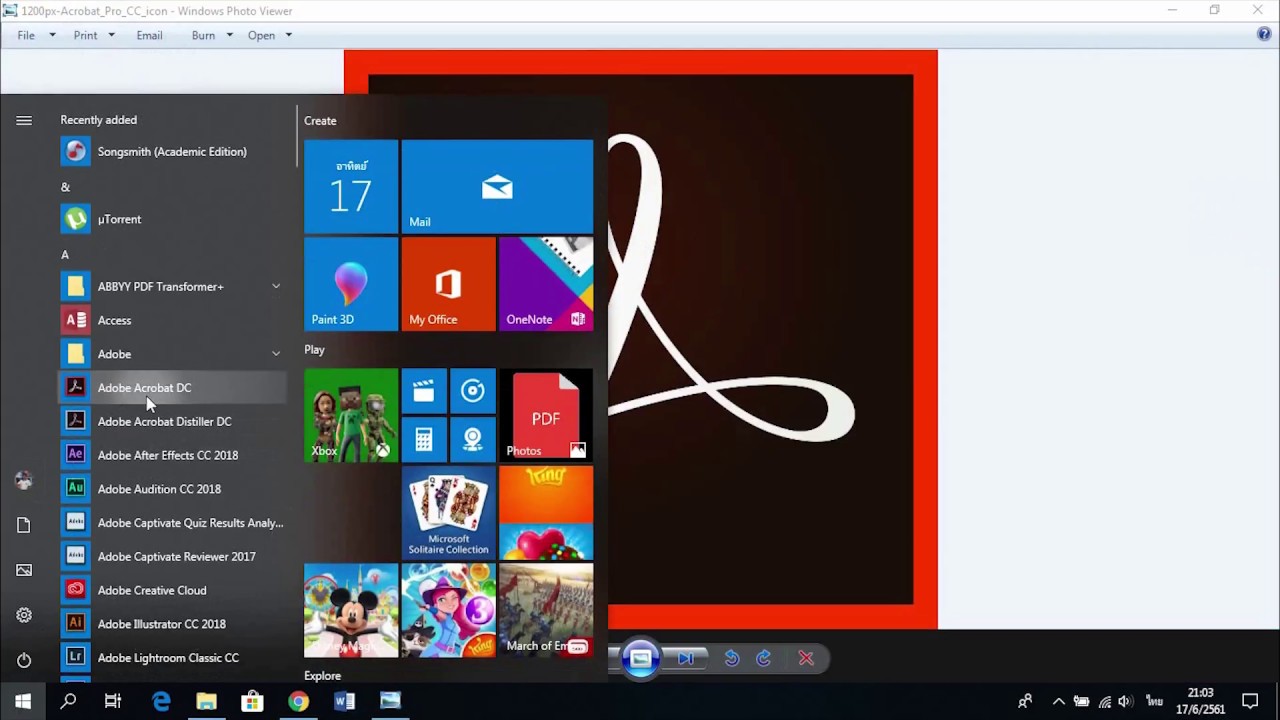Rotate photo counterclockwise in Photo Viewer

[732, 658]
